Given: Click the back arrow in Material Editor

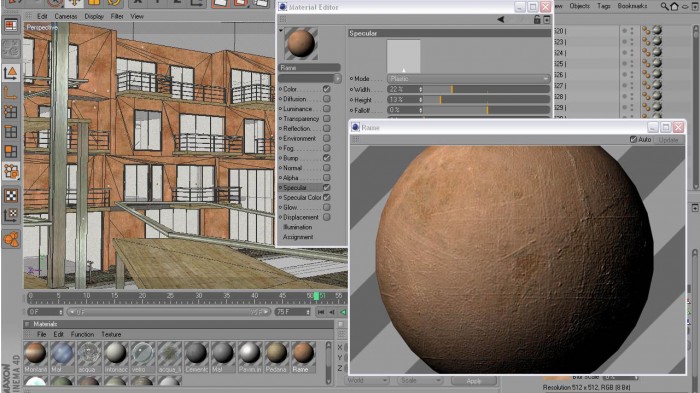Looking at the screenshot, I should point(501,20).
